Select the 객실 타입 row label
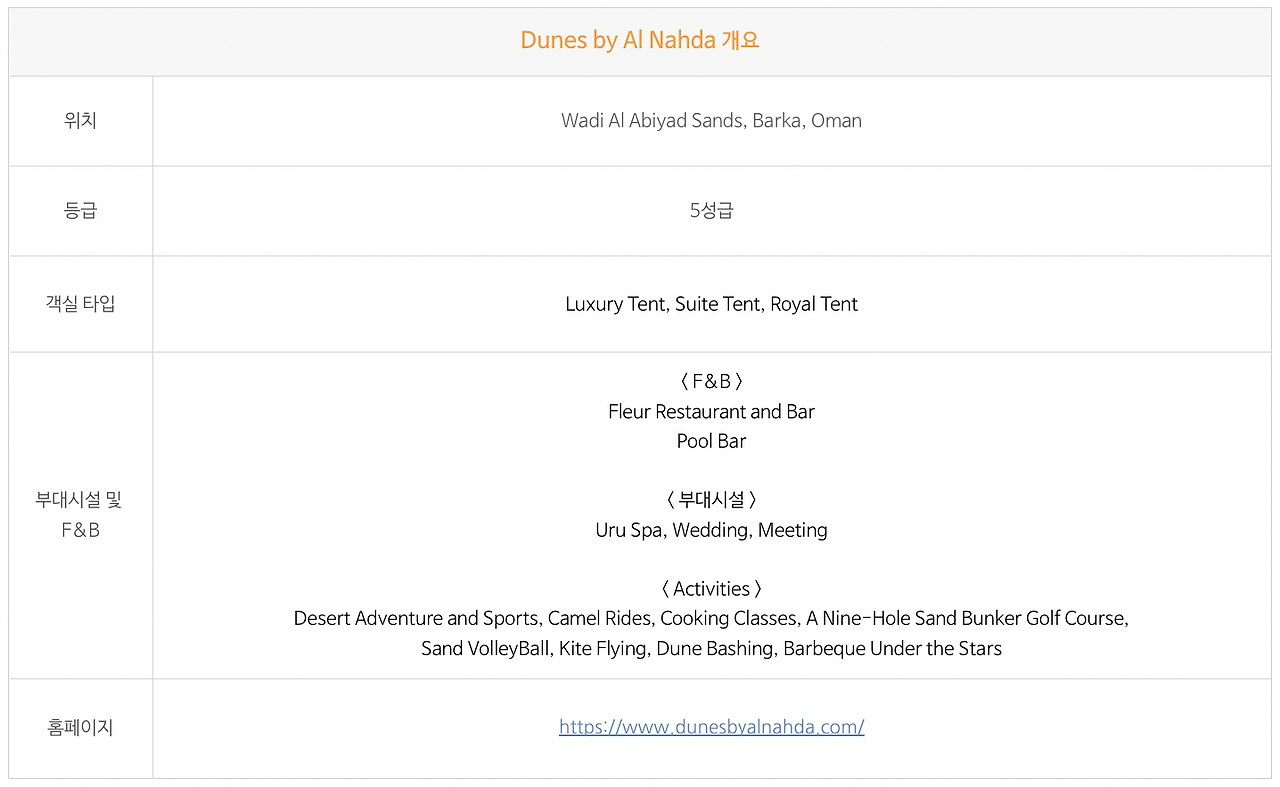This screenshot has height=787, width=1280. click(80, 304)
